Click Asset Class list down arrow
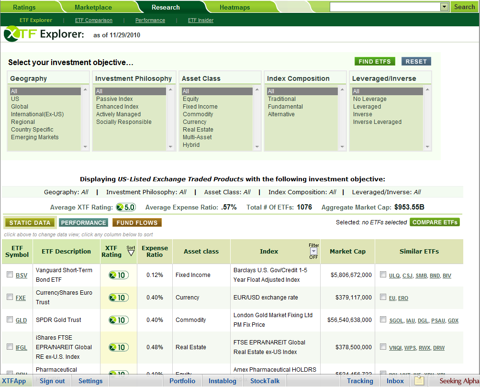This screenshot has height=387, width=480. [x=257, y=146]
